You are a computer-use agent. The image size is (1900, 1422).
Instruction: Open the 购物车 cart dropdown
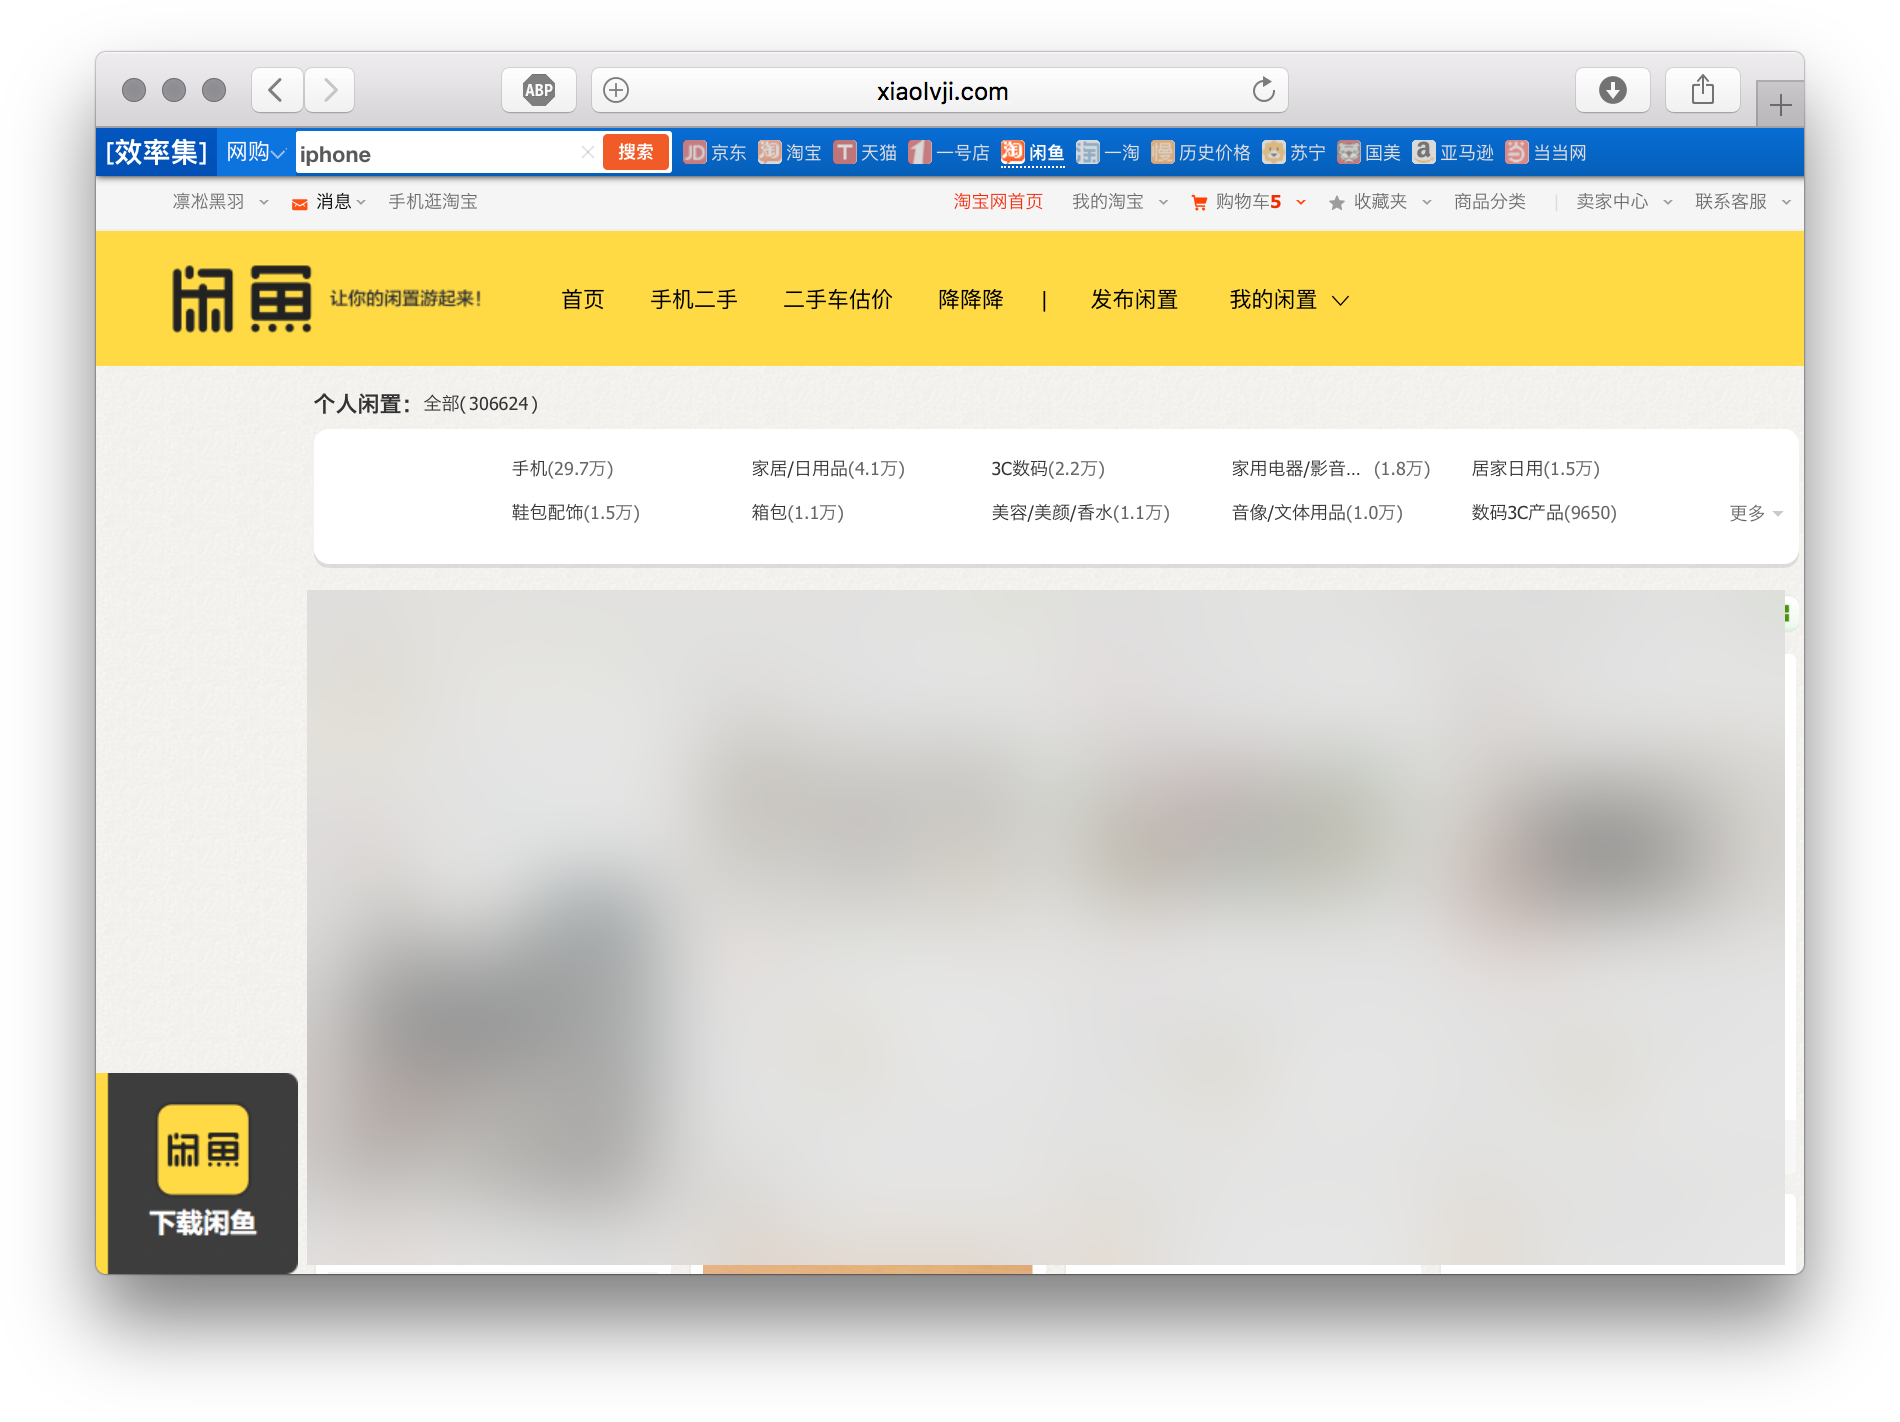pos(1249,202)
